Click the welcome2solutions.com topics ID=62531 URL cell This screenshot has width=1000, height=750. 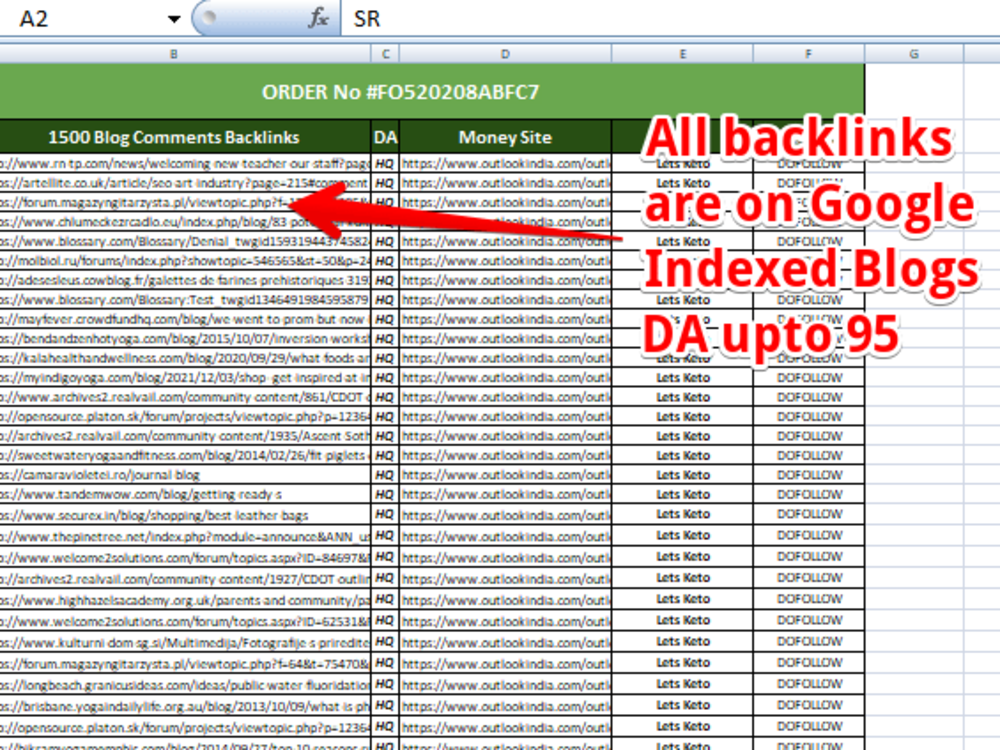click(x=185, y=621)
